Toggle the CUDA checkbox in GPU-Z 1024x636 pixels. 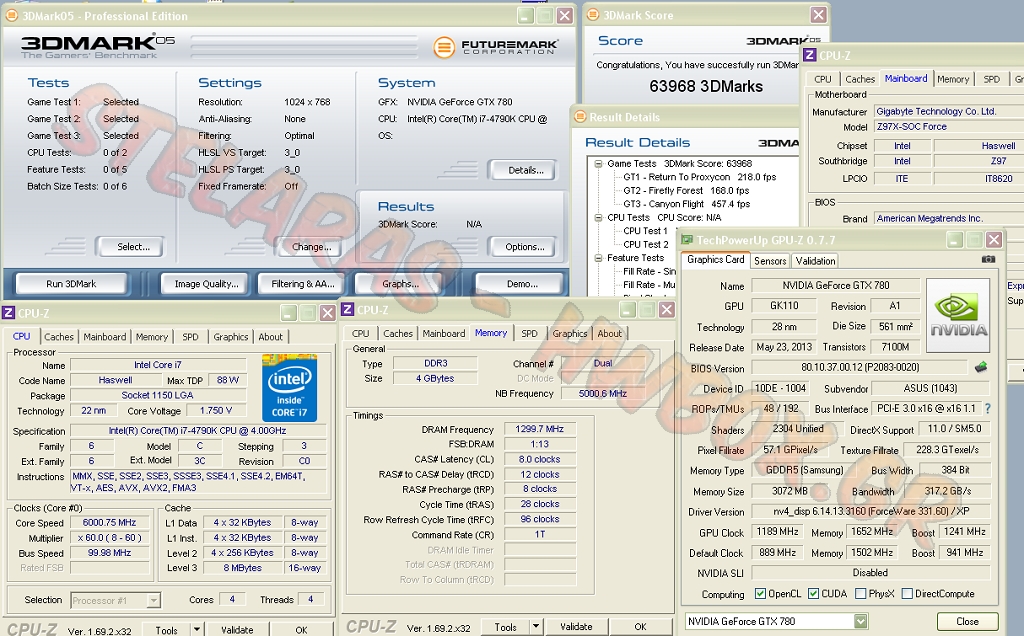[x=813, y=594]
